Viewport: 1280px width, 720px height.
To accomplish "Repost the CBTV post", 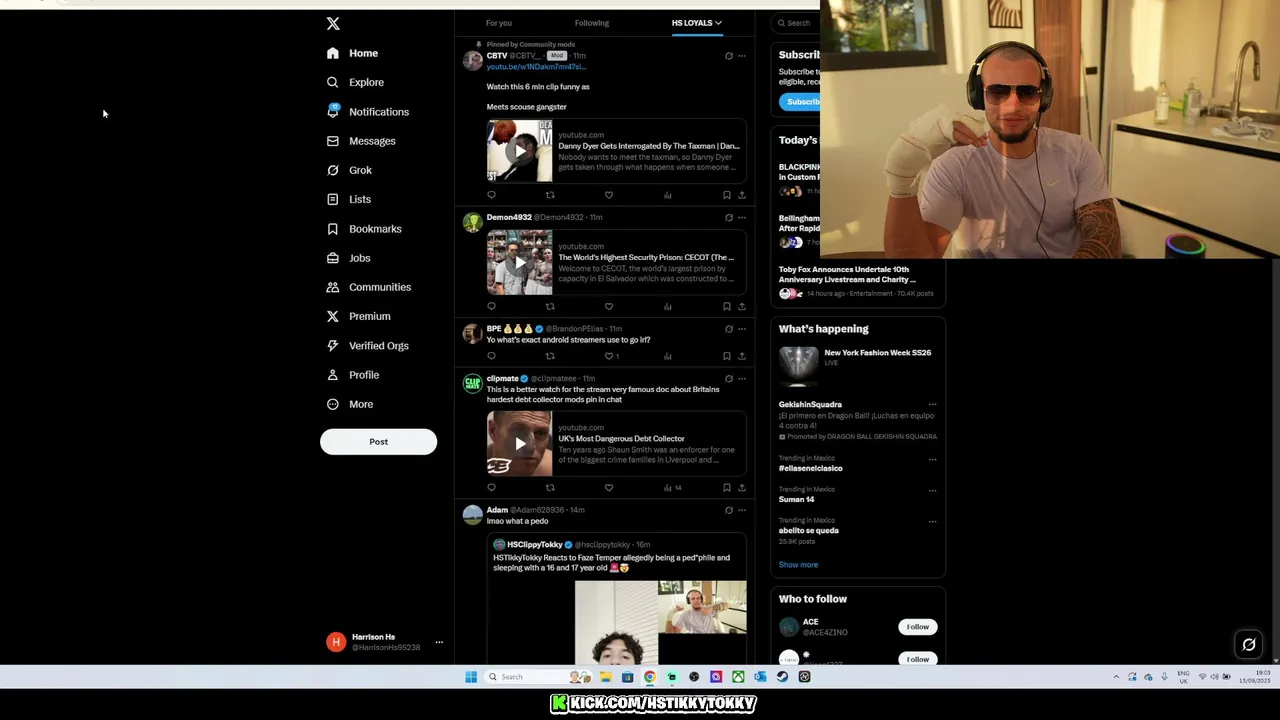I will tap(550, 195).
